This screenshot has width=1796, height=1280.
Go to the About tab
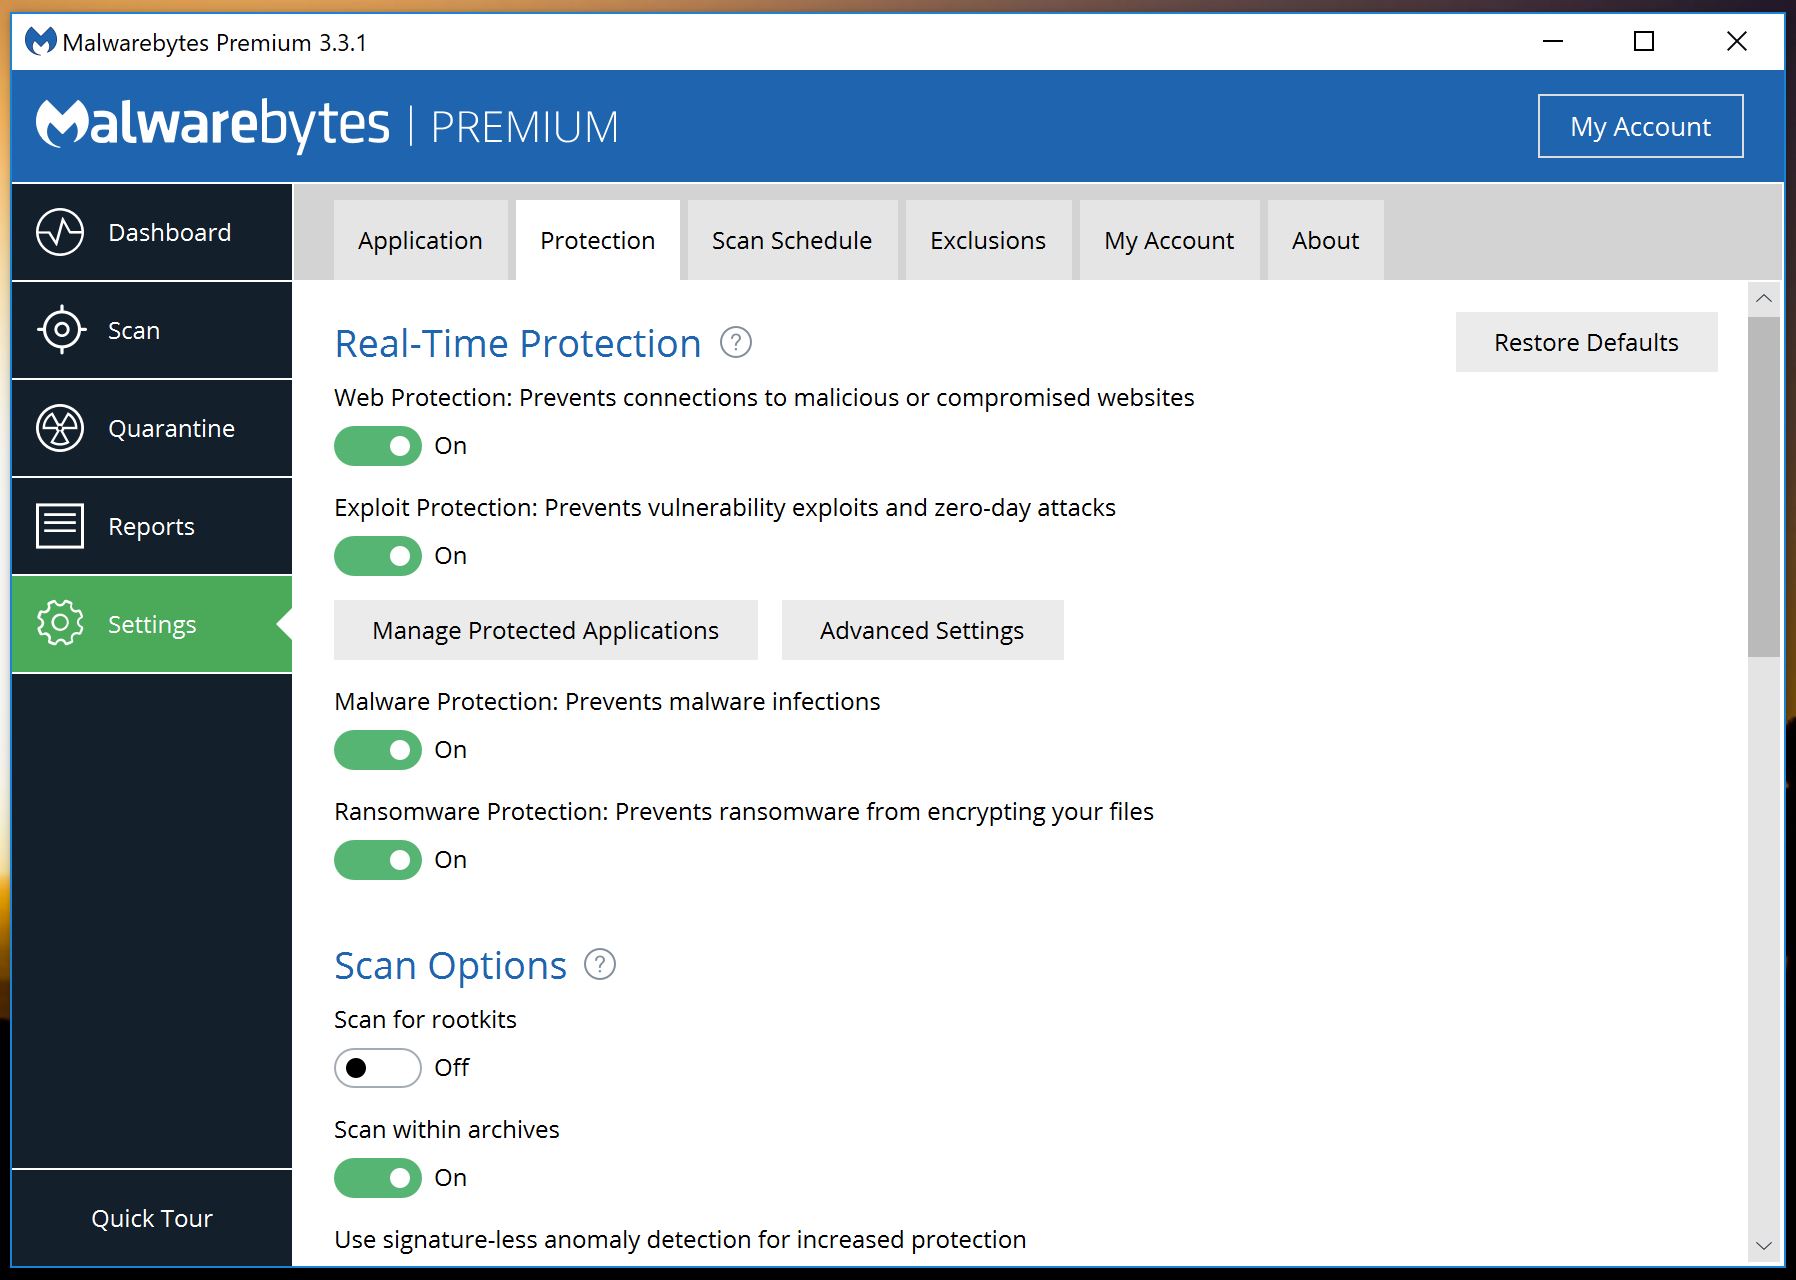click(1324, 240)
